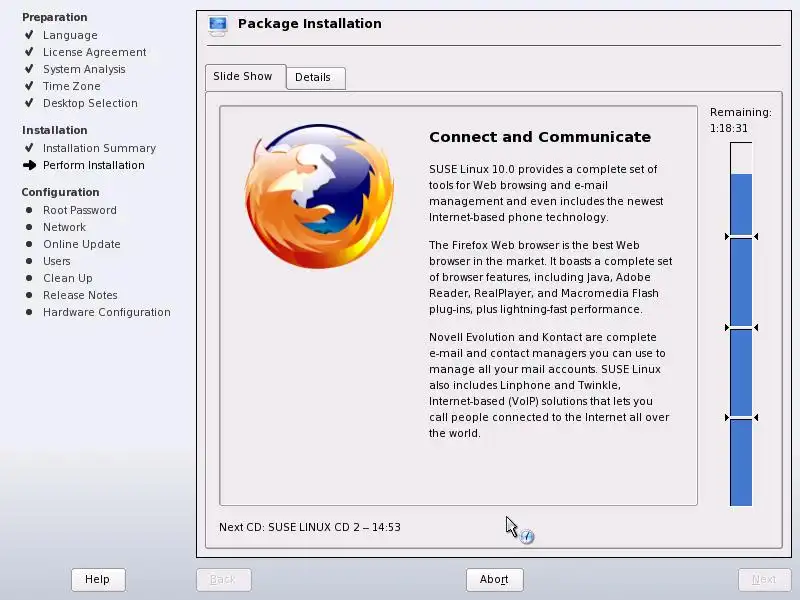Image resolution: width=800 pixels, height=600 pixels.
Task: Click the Configuration section heading
Action: (x=60, y=192)
